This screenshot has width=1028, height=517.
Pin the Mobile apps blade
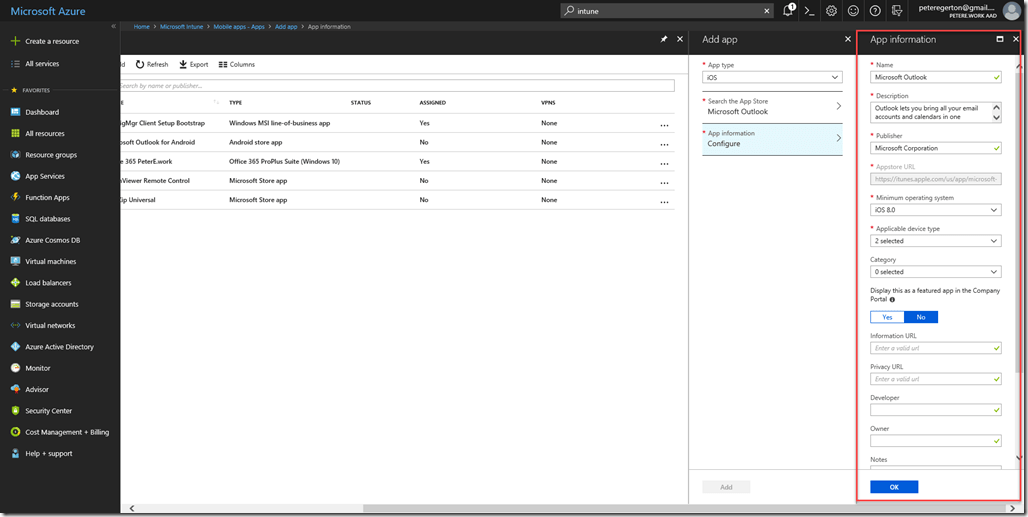click(664, 39)
